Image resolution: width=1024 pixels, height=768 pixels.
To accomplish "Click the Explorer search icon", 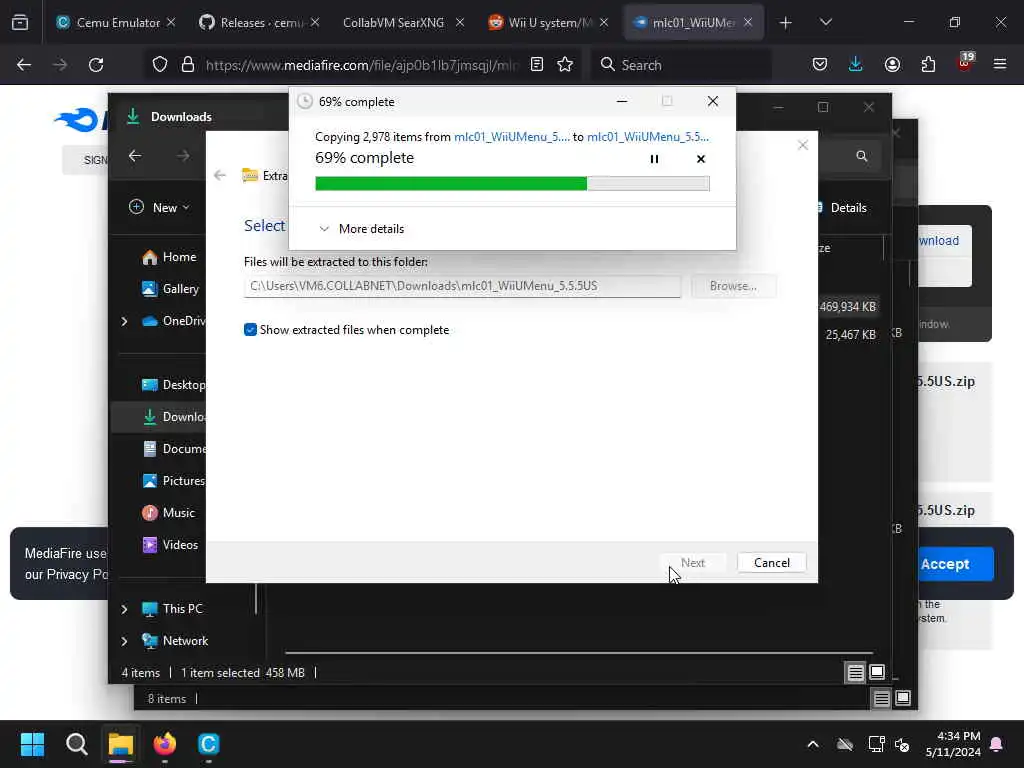I will pyautogui.click(x=862, y=156).
